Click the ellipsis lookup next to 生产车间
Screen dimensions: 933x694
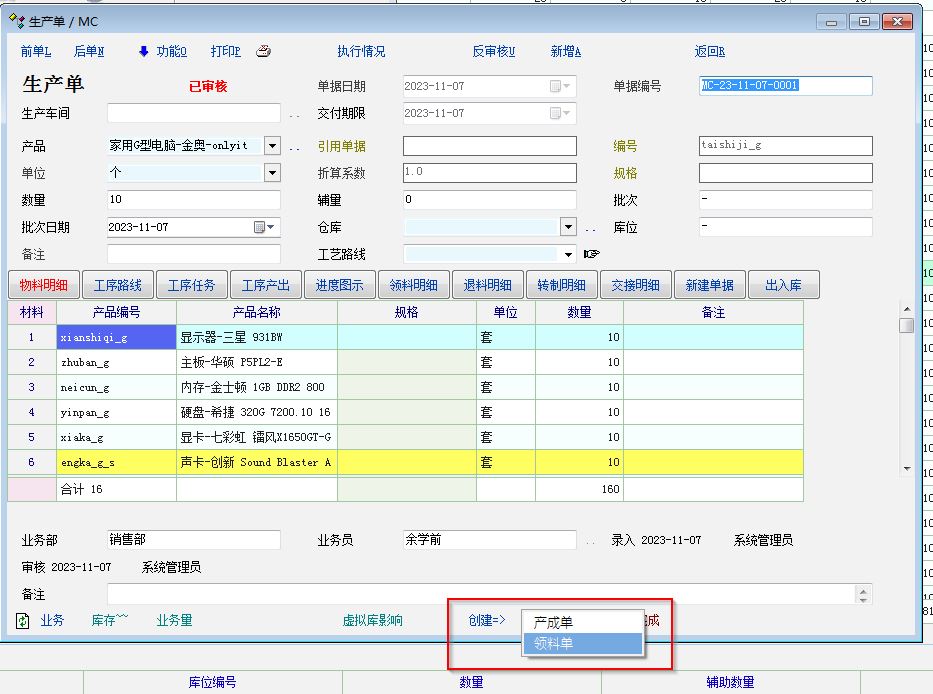(294, 114)
